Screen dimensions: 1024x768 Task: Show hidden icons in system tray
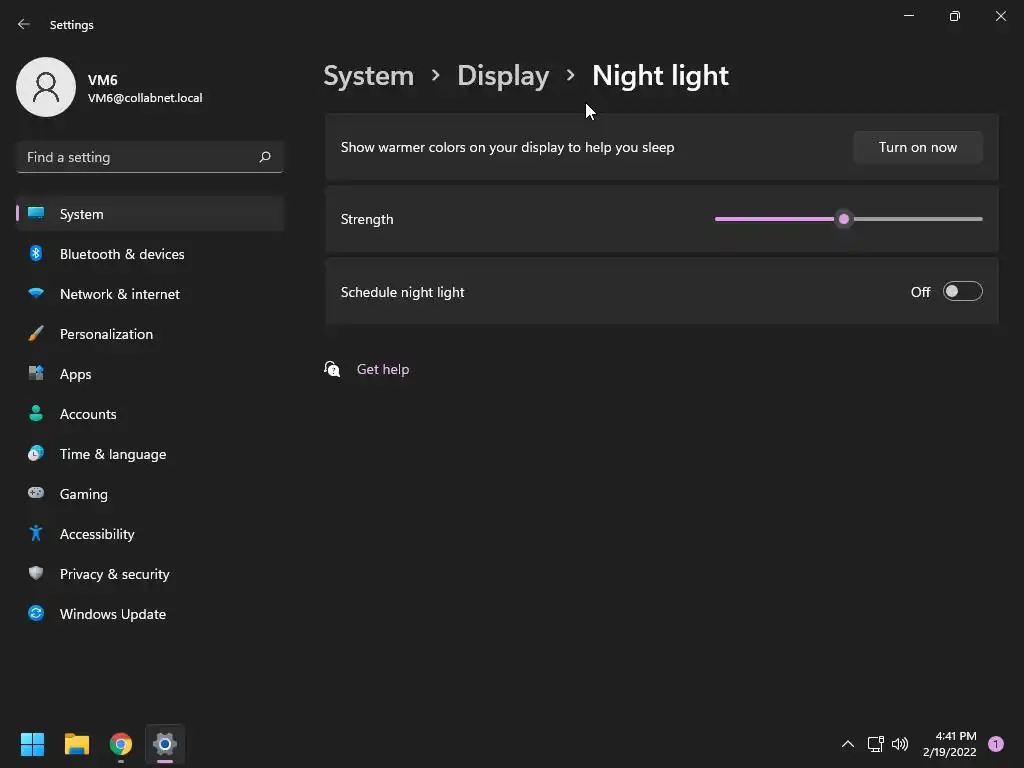848,744
